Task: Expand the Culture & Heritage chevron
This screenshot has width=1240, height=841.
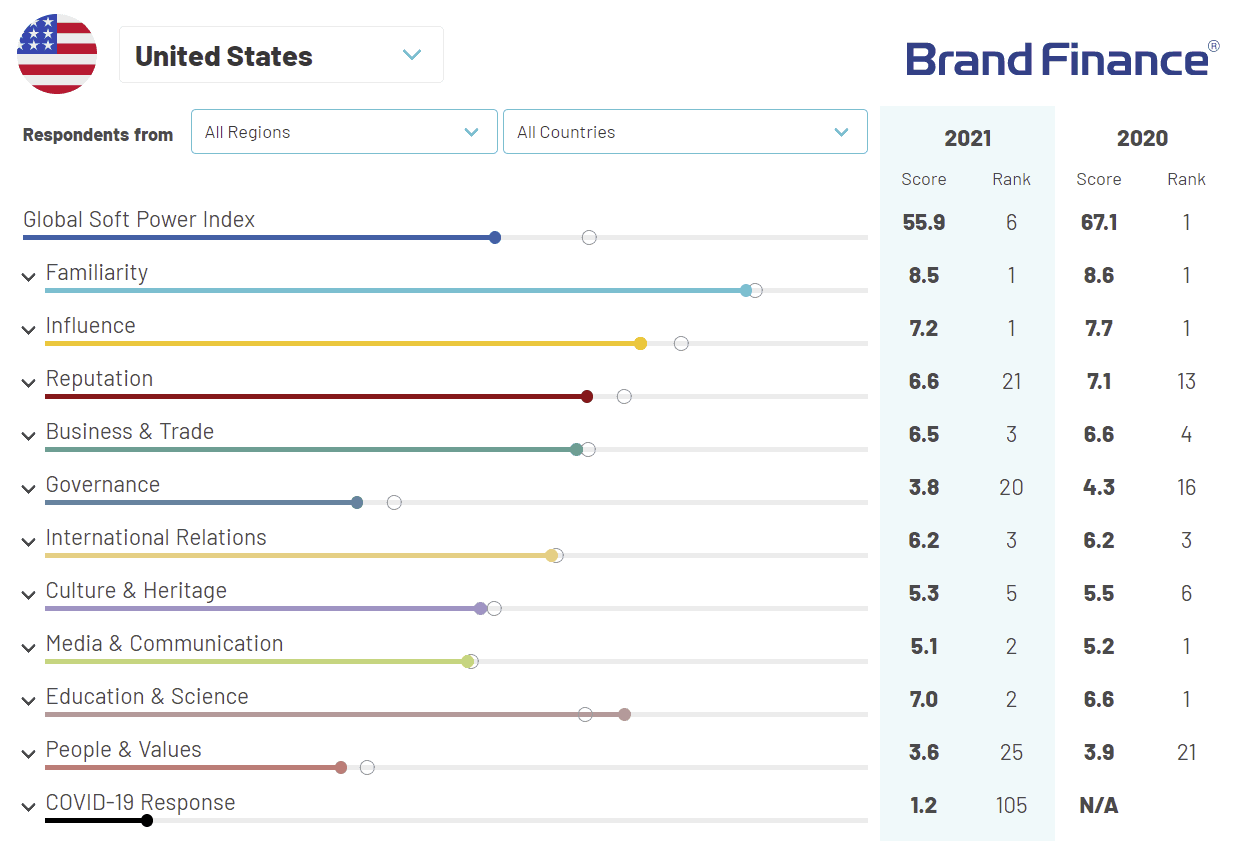Action: point(29,595)
